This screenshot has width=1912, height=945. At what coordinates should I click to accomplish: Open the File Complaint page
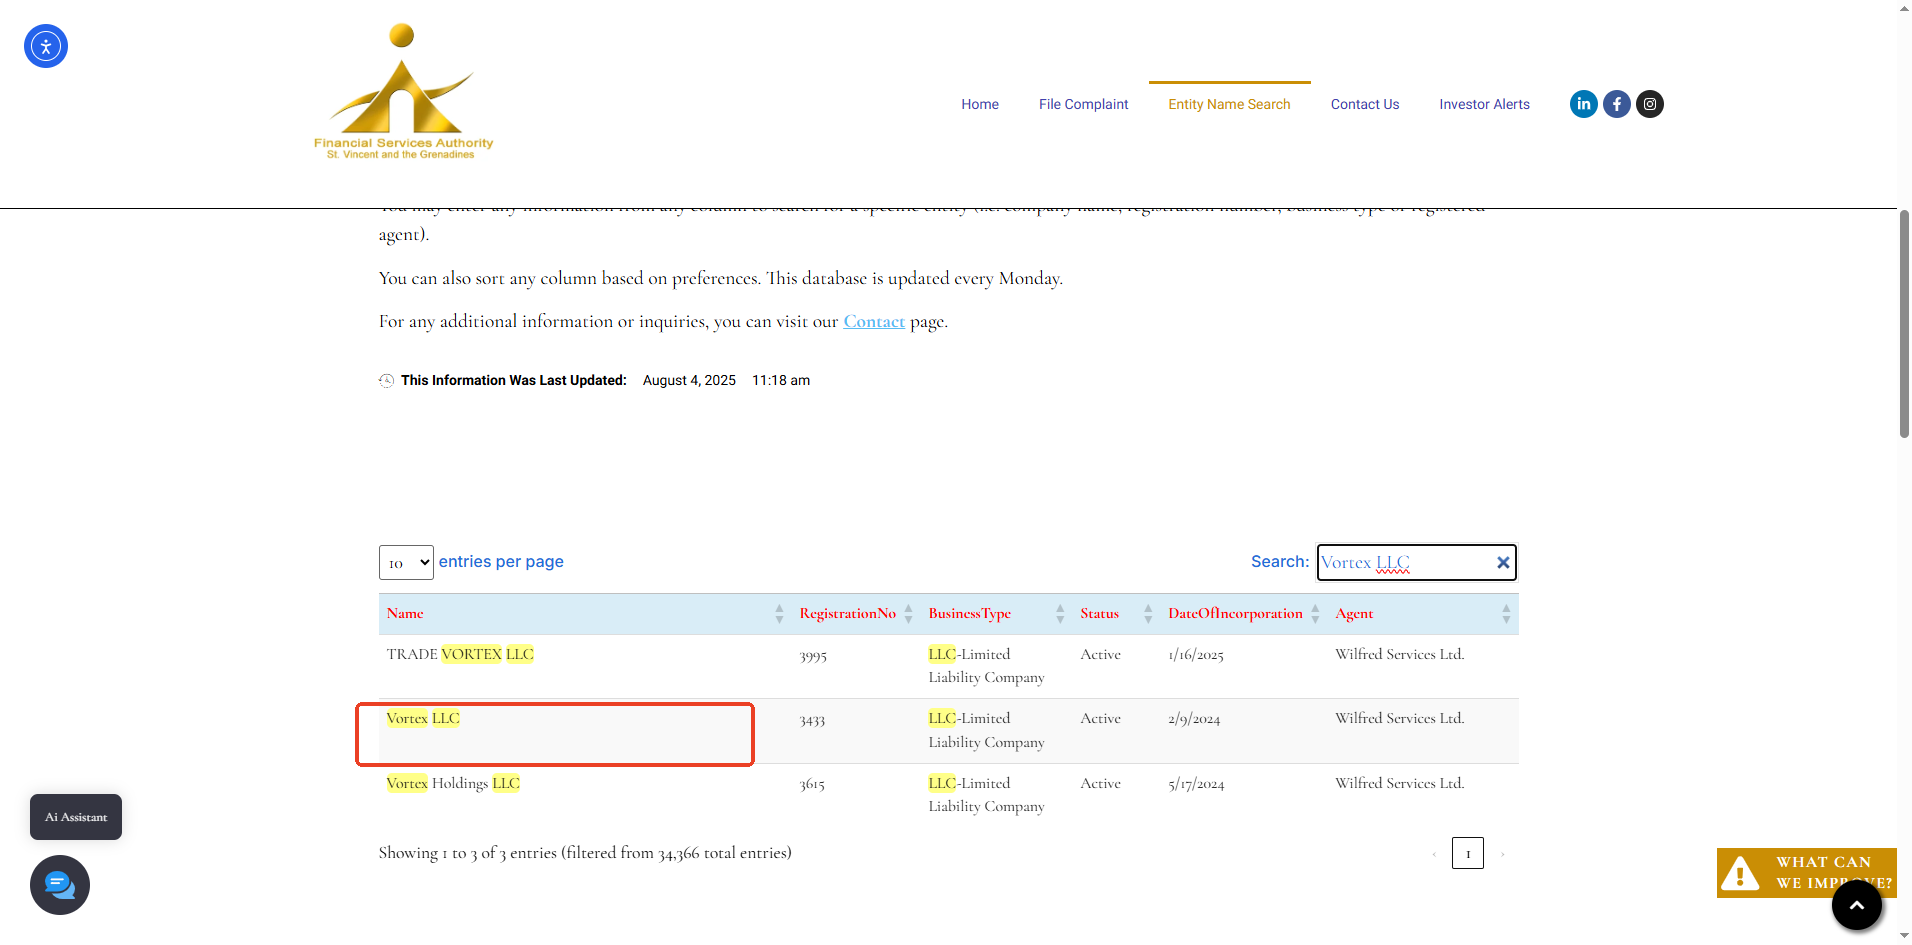(x=1083, y=104)
